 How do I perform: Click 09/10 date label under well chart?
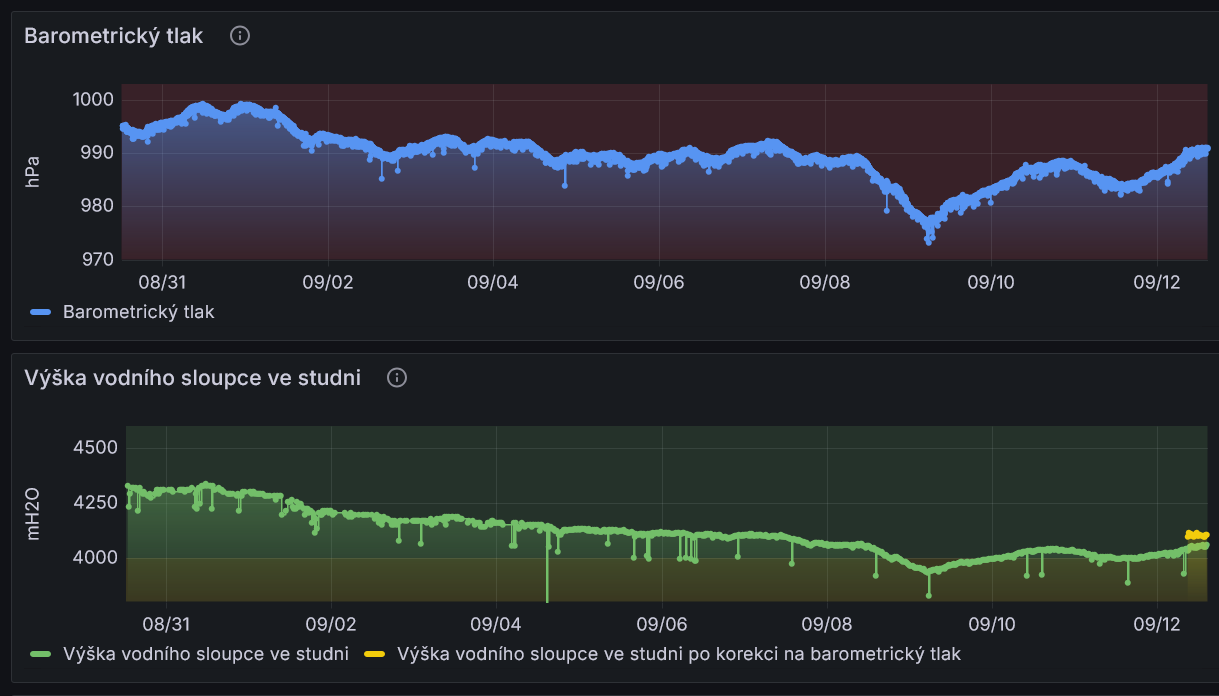pyautogui.click(x=991, y=625)
